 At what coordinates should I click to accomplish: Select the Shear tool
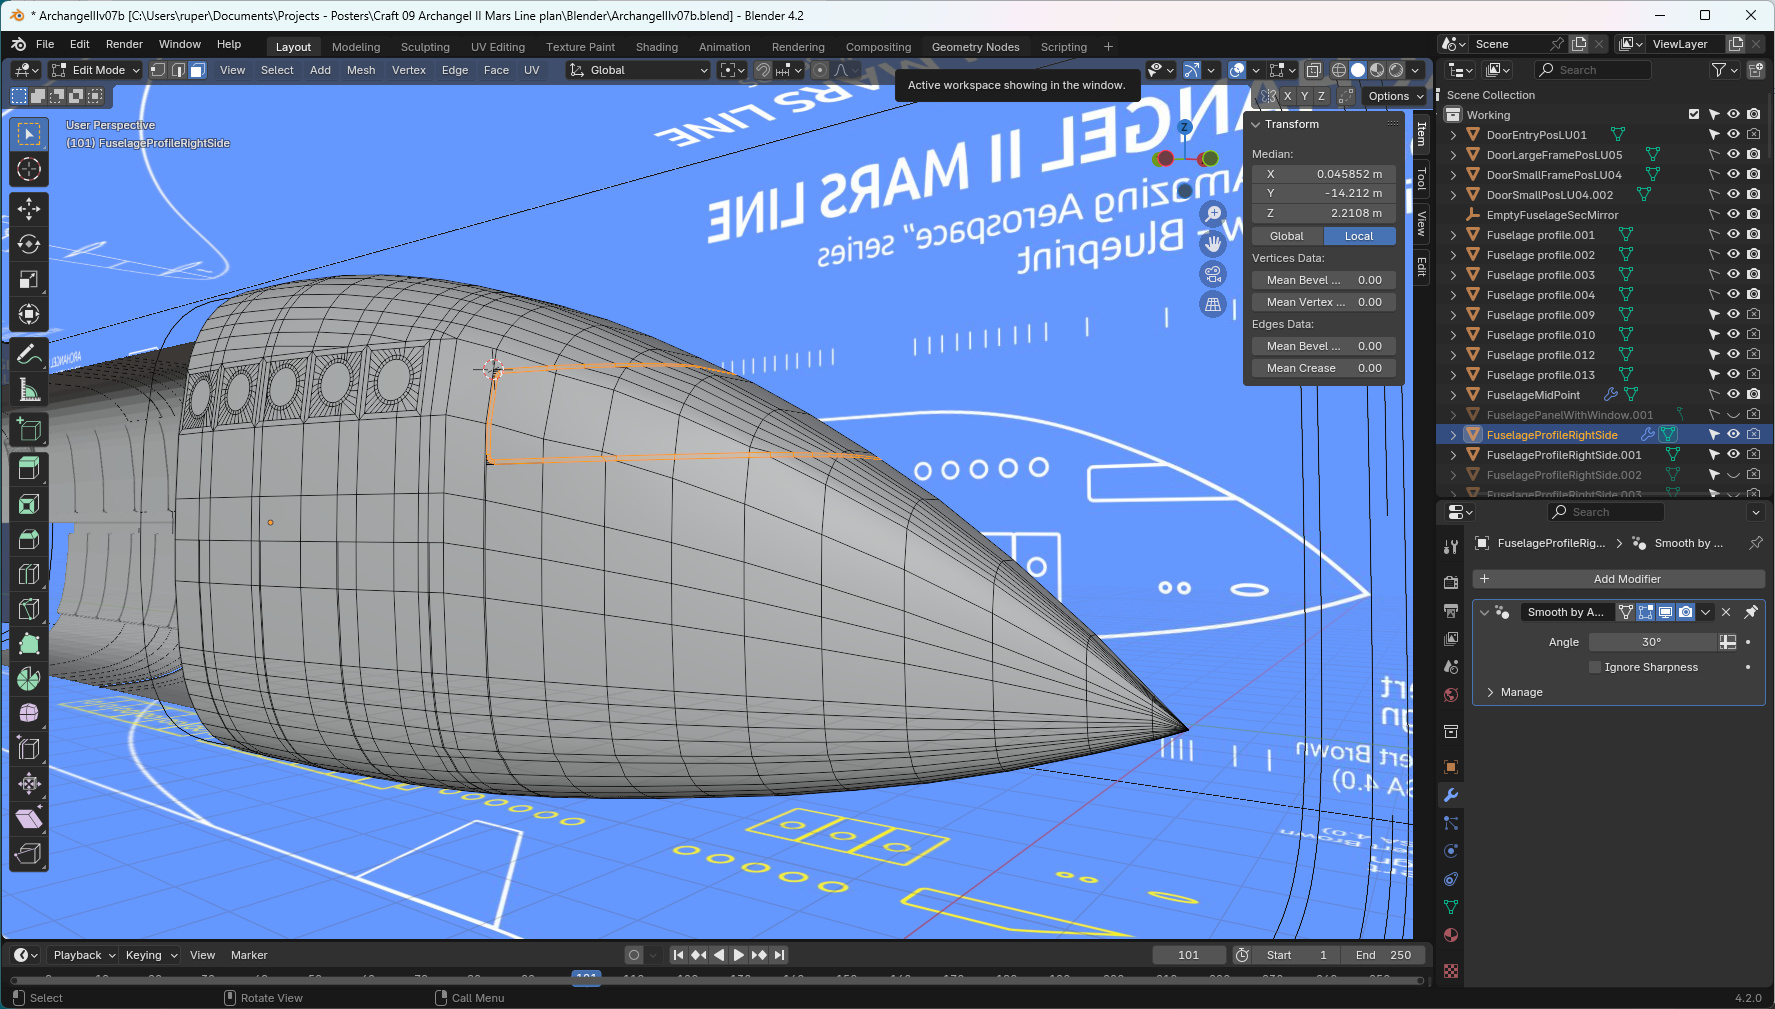pyautogui.click(x=29, y=818)
